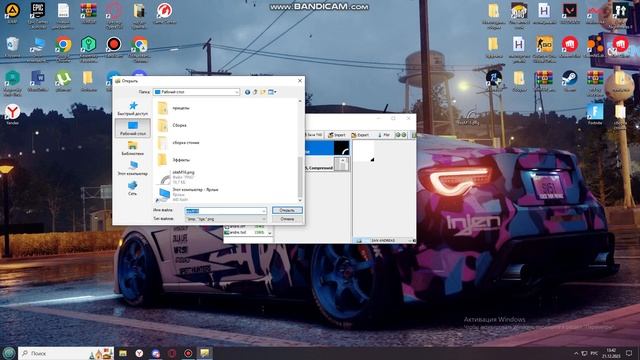Viewport: 640px width, 360px height.
Task: Open the WinRAR shortcut in the left icon group
Action: (x=89, y=13)
